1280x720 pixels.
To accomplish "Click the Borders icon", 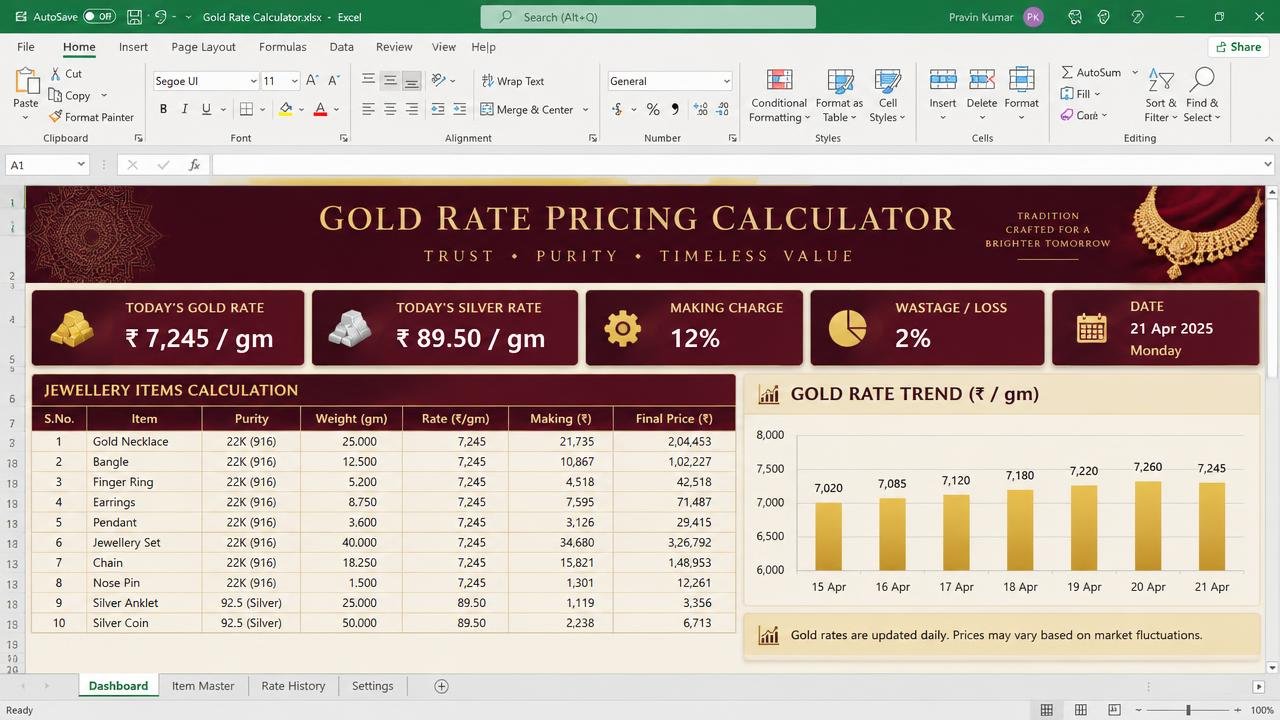I will click(246, 109).
